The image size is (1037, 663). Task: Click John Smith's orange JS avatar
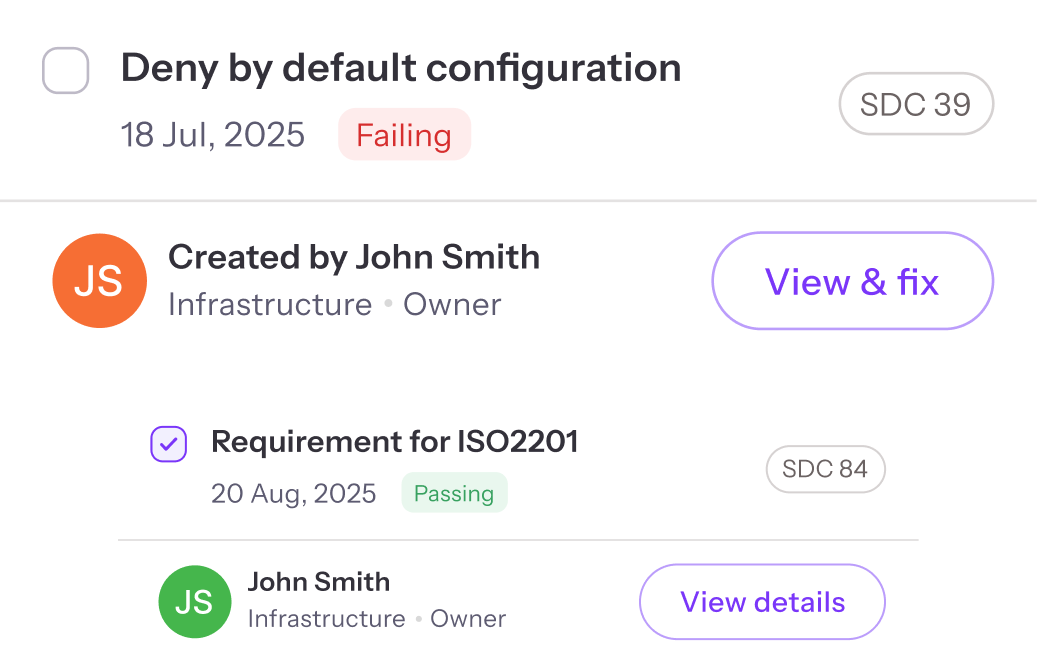tap(99, 281)
